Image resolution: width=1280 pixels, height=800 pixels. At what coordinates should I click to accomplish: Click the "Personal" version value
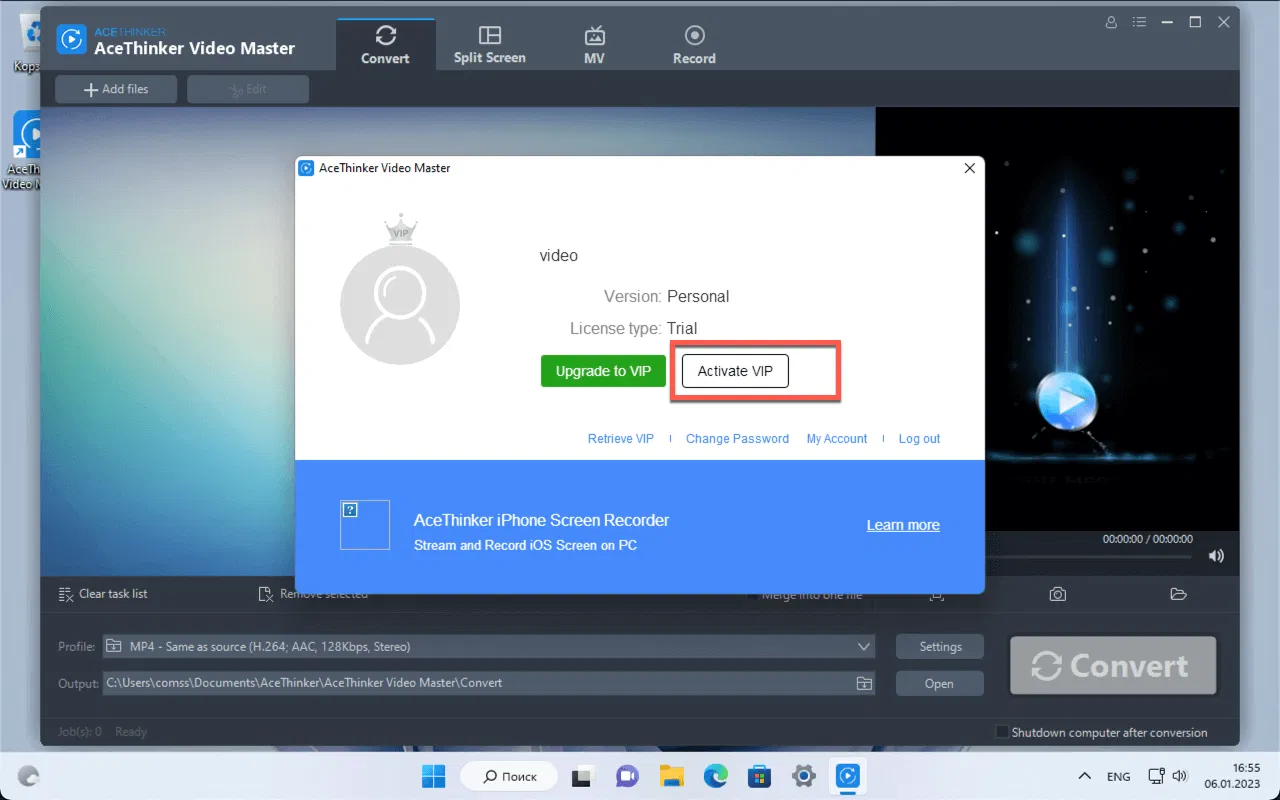[698, 297]
